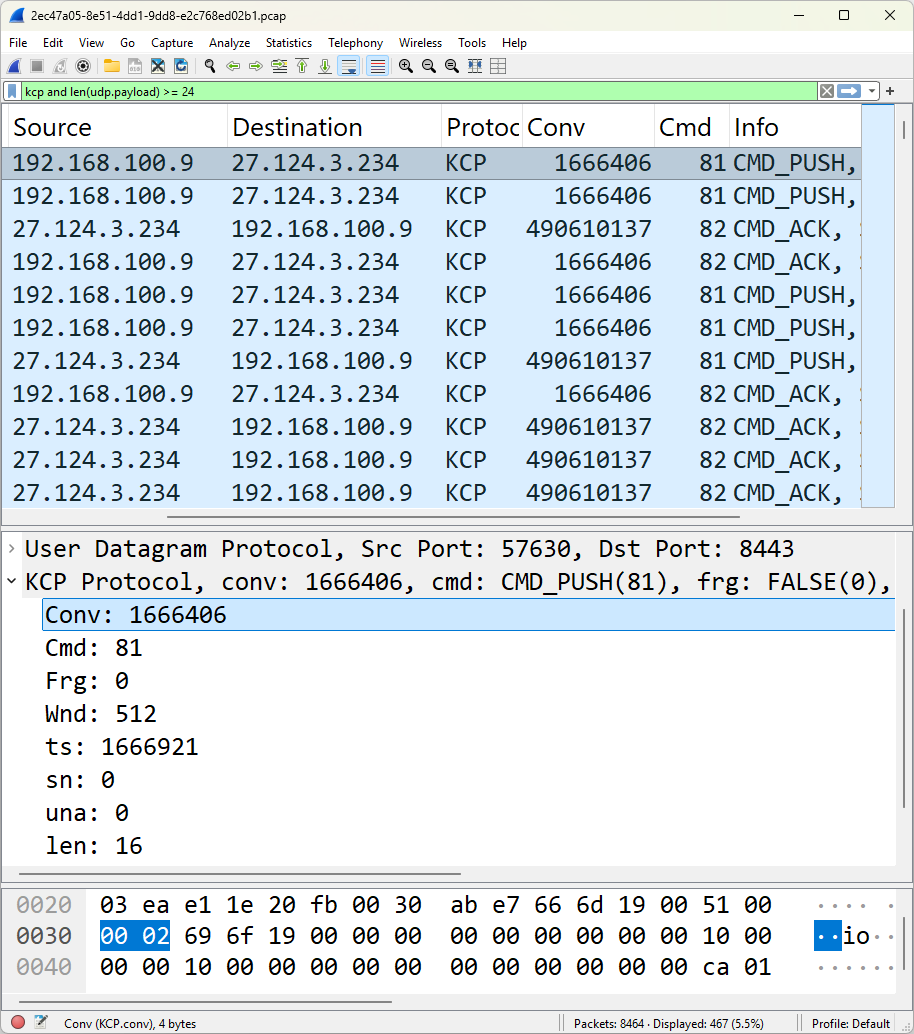Open a capture file with the folder icon

pos(112,66)
